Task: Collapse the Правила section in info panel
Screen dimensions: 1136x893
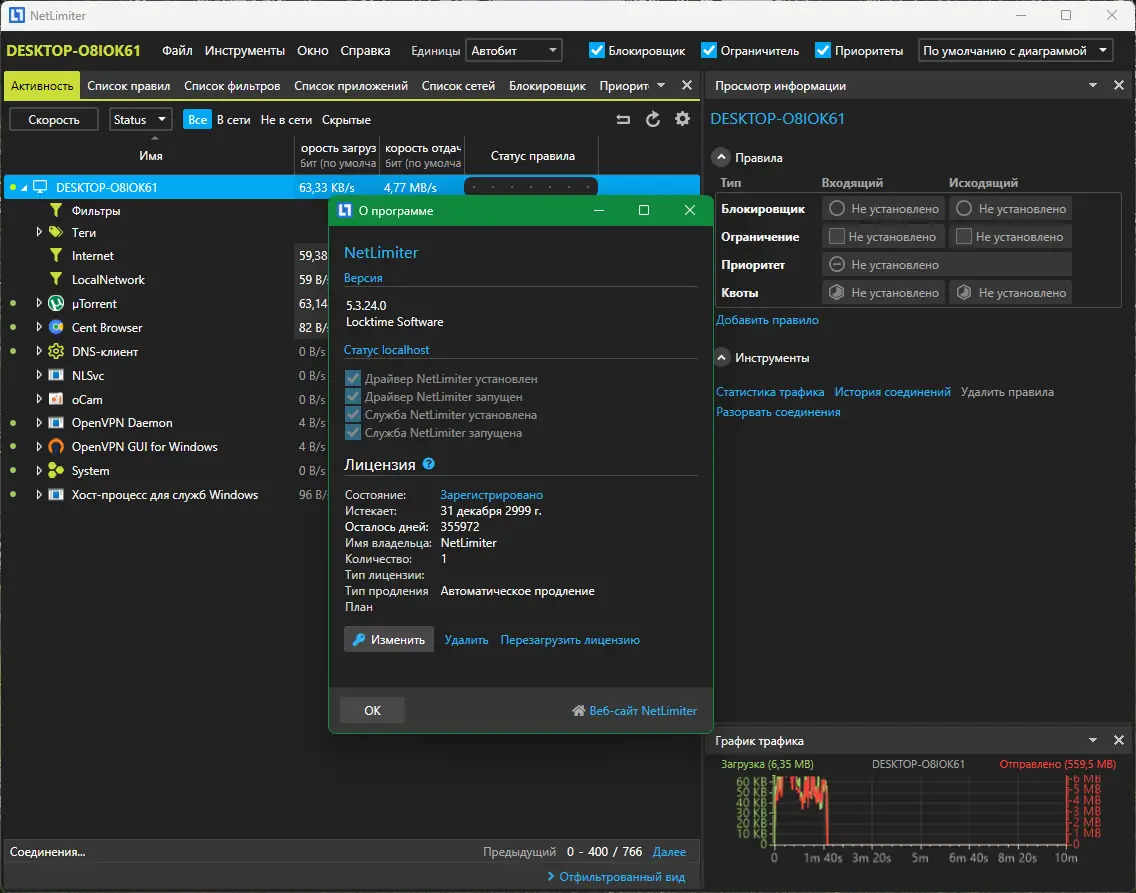Action: 721,157
